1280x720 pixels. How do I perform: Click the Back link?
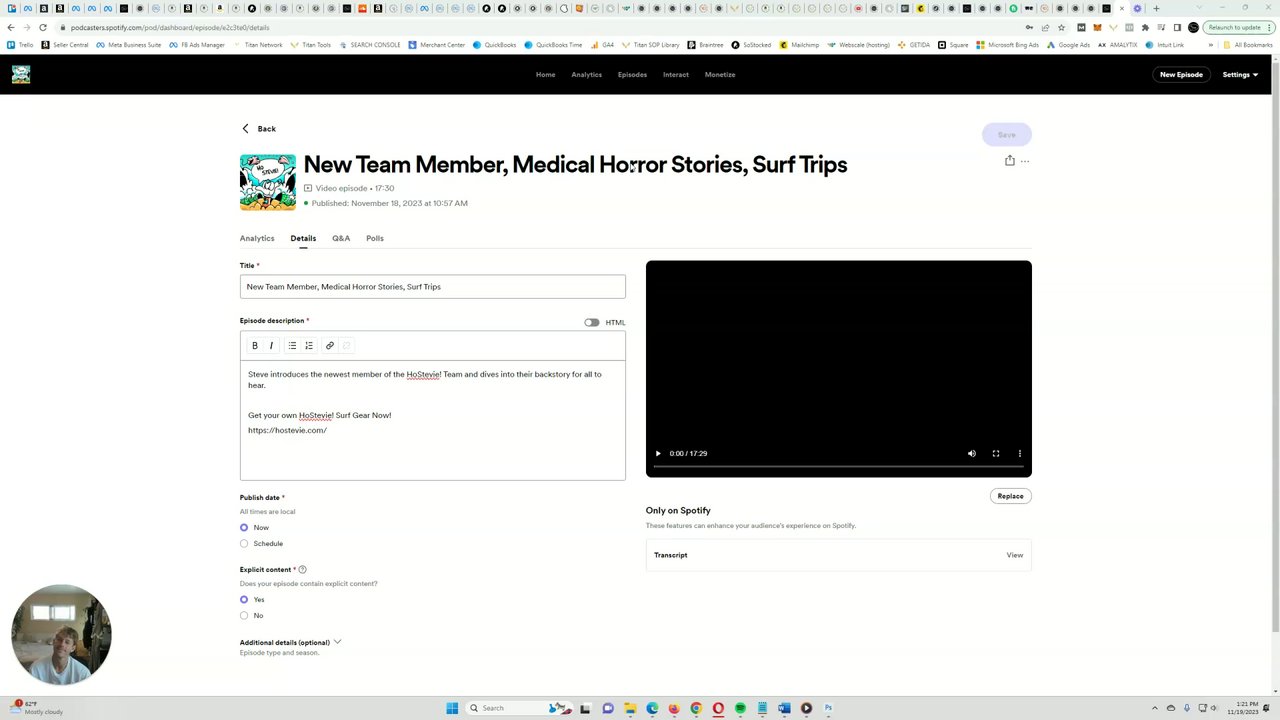pos(258,129)
